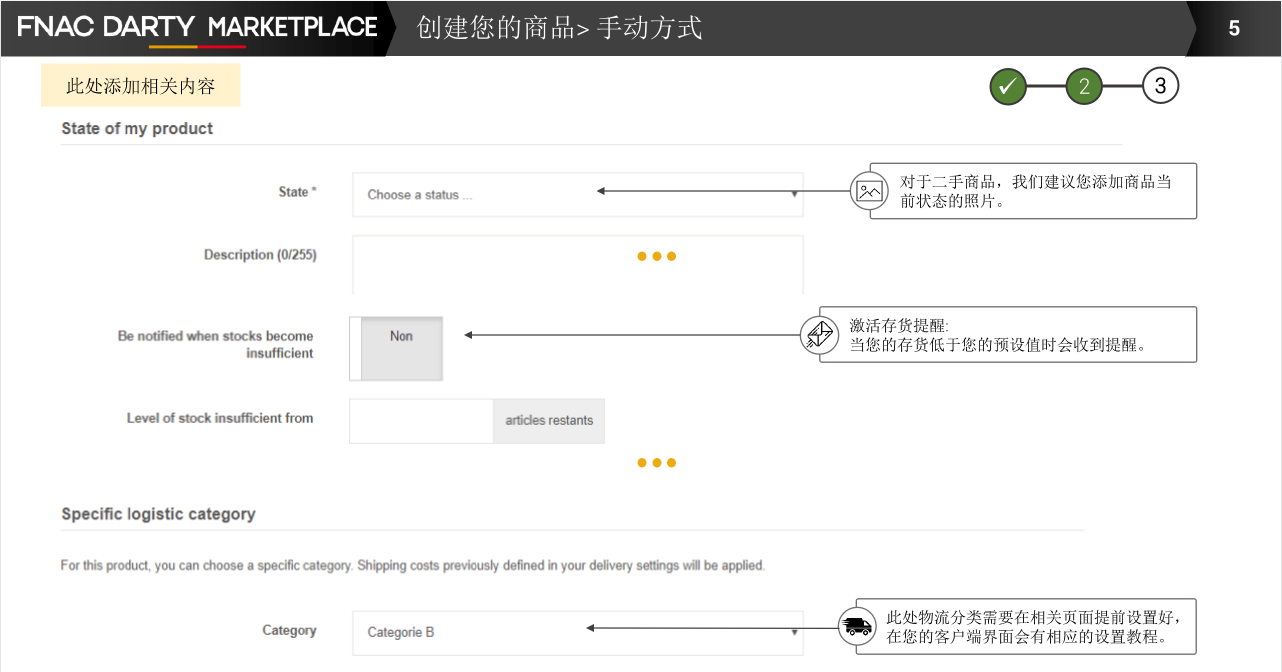Click the FNAC DARTY Marketplace logo
This screenshot has width=1282, height=672.
pyautogui.click(x=197, y=28)
